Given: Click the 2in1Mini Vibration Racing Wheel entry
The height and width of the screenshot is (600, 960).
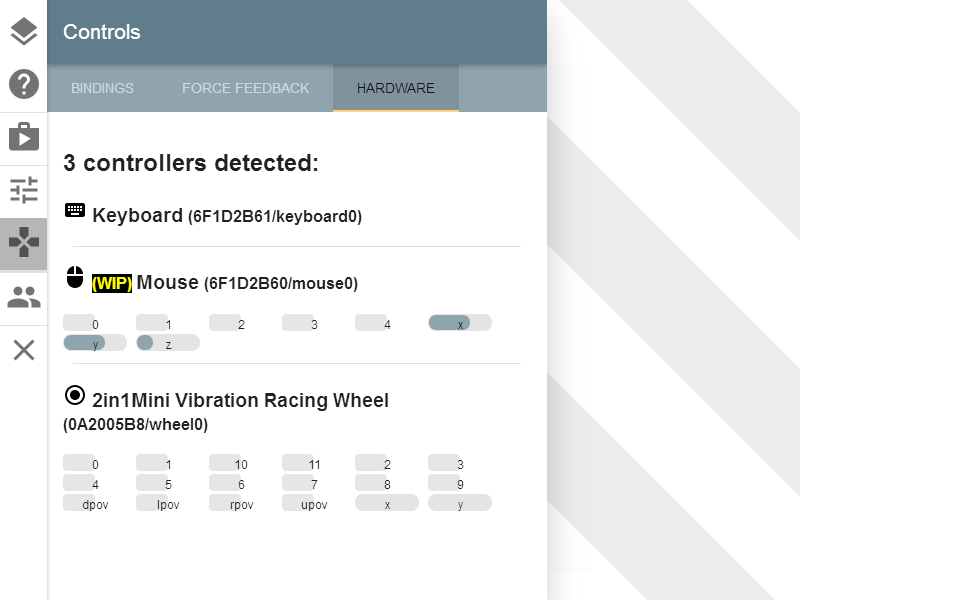Looking at the screenshot, I should (240, 400).
